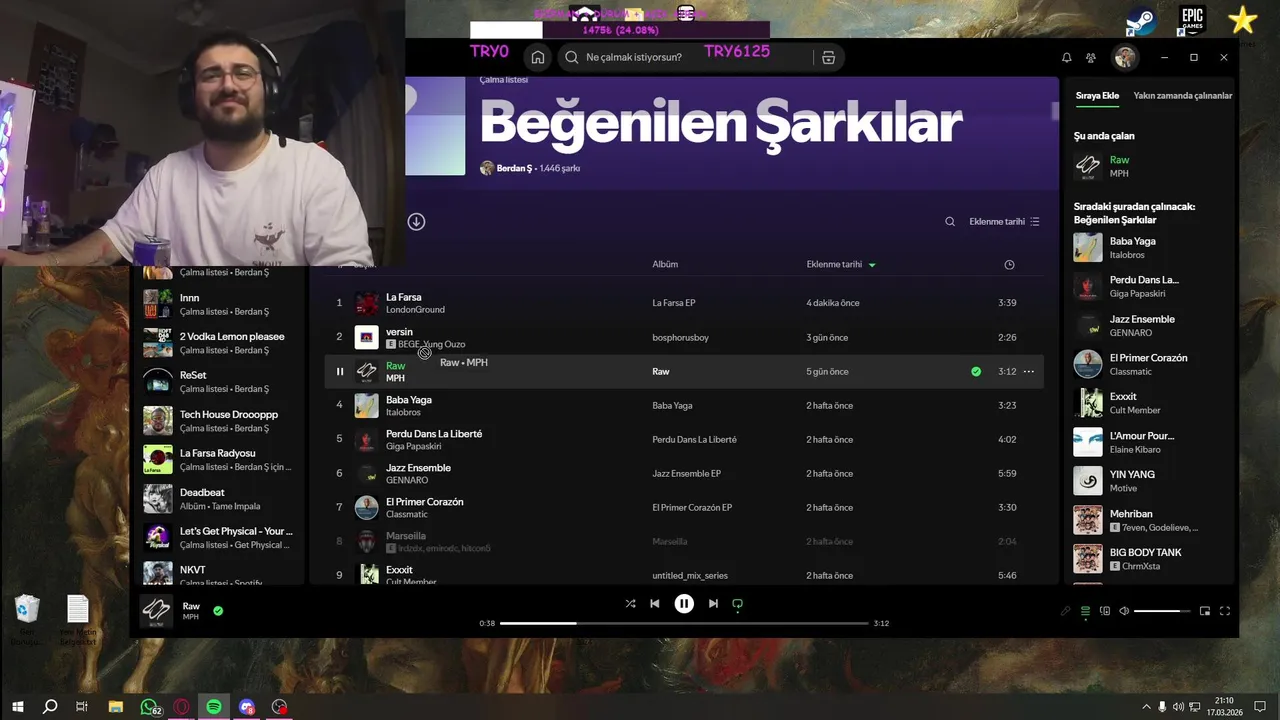Open the 2 Vodka Lemon pleasee playlist
Screen dimensions: 1280x720
click(218, 343)
